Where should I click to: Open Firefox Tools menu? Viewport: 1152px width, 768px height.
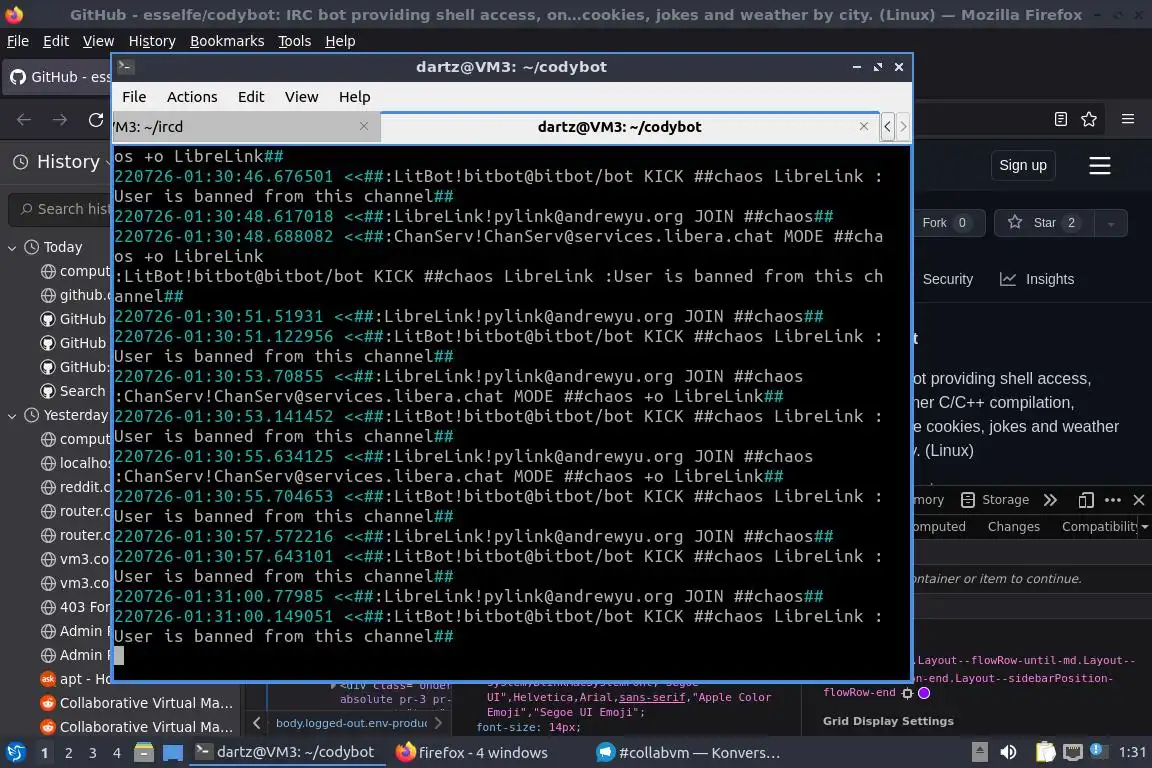(295, 41)
